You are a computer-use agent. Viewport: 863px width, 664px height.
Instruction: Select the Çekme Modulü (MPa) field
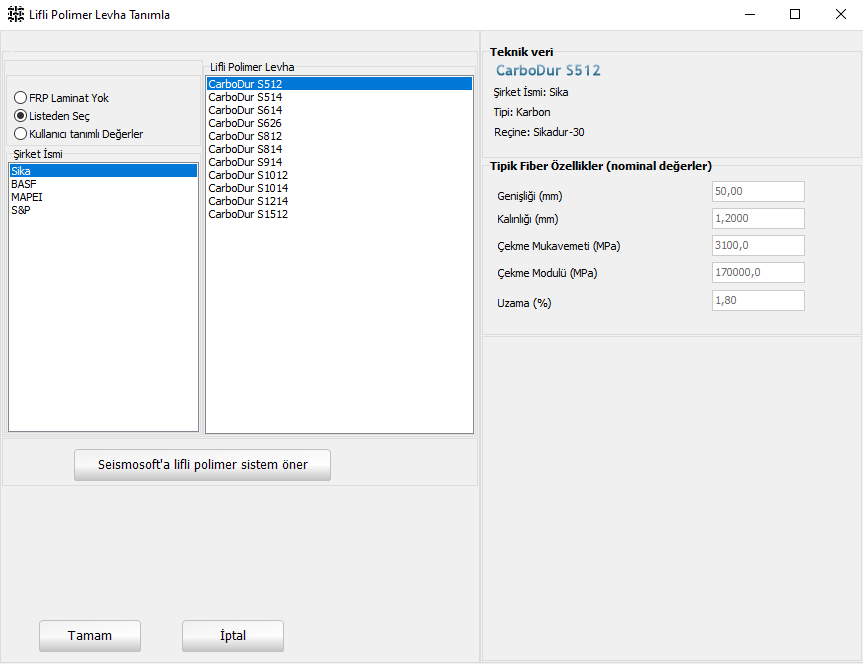pos(758,273)
